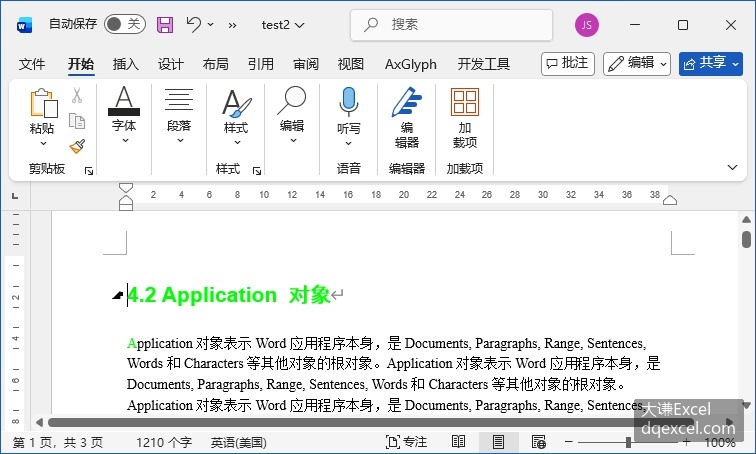Click the 共享 share button

[x=711, y=64]
